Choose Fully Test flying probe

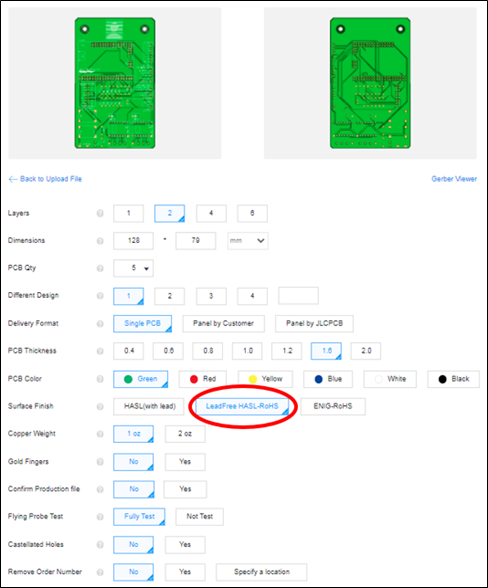tap(139, 517)
